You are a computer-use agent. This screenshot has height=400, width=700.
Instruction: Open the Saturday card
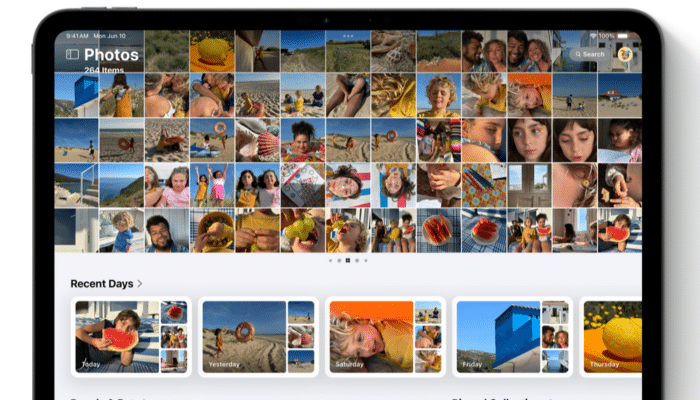(x=385, y=337)
